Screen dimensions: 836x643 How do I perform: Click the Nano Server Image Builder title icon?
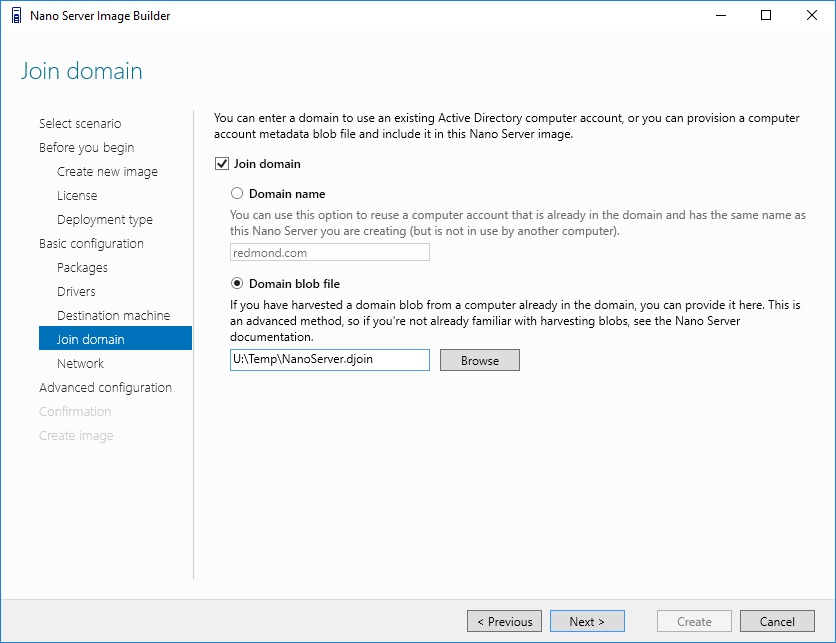tap(17, 15)
